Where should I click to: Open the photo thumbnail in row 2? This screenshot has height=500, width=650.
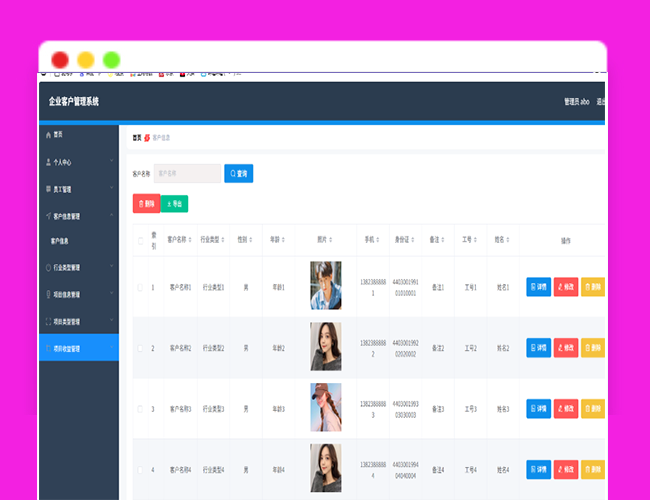[x=326, y=346]
